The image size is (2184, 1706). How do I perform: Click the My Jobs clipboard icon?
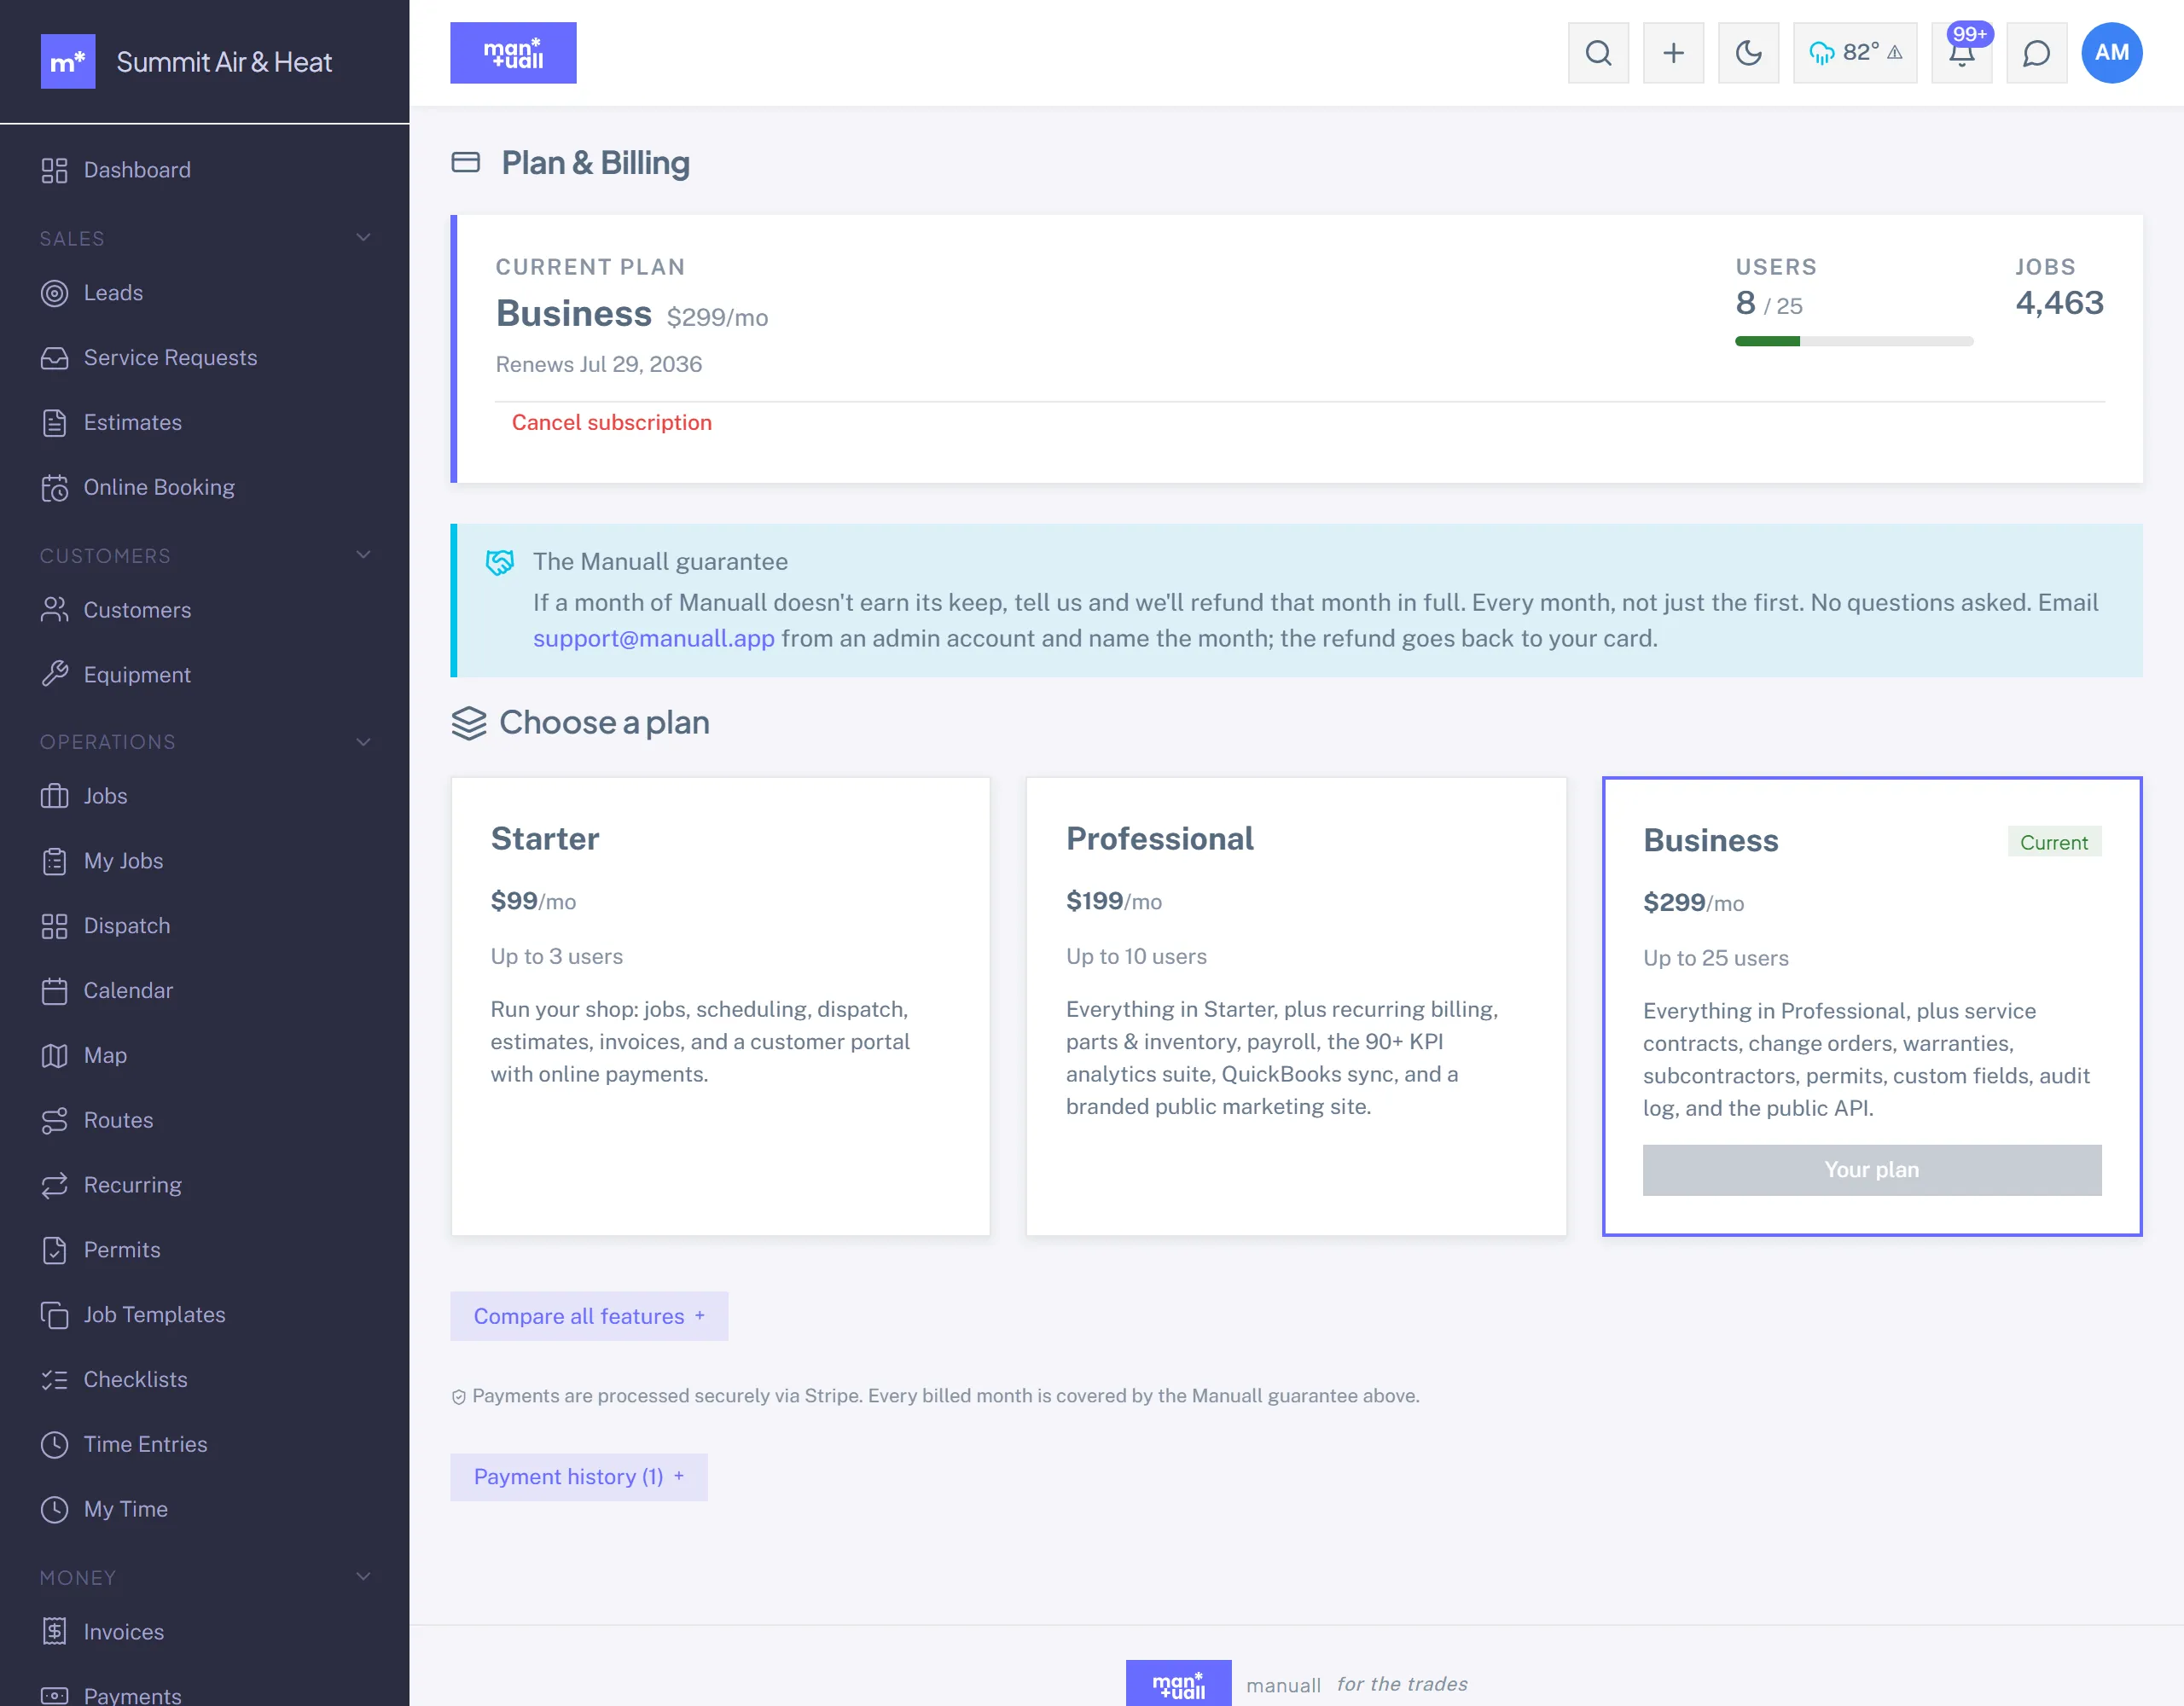point(54,861)
